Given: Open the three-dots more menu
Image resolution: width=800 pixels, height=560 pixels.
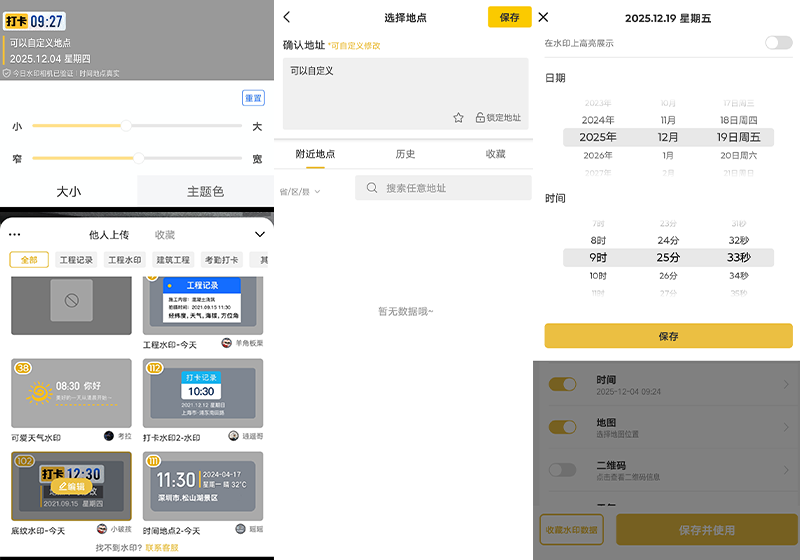Looking at the screenshot, I should (x=15, y=235).
